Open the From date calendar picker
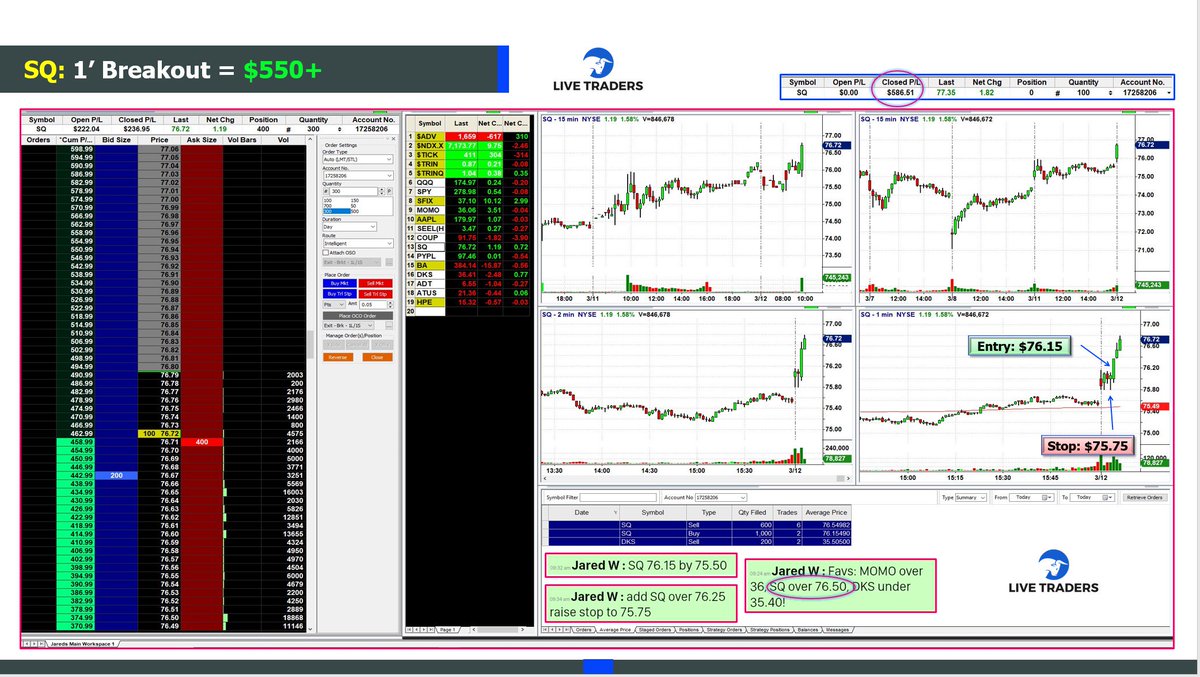This screenshot has height=677, width=1200. click(1044, 497)
